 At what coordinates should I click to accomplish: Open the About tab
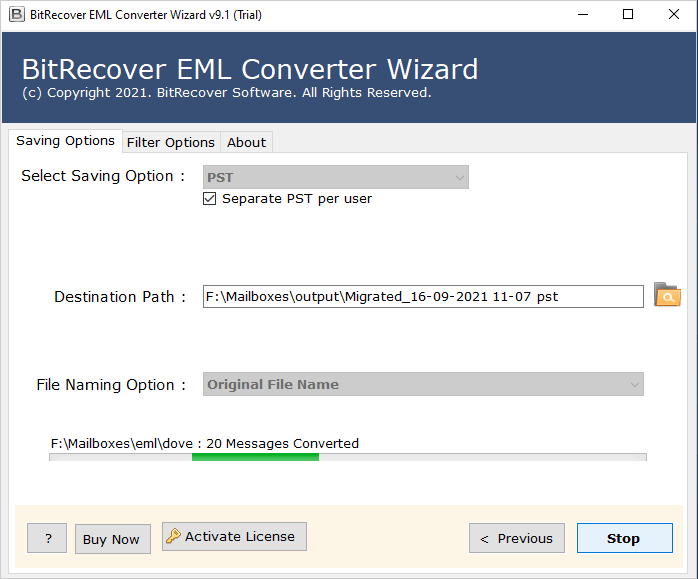[x=247, y=142]
